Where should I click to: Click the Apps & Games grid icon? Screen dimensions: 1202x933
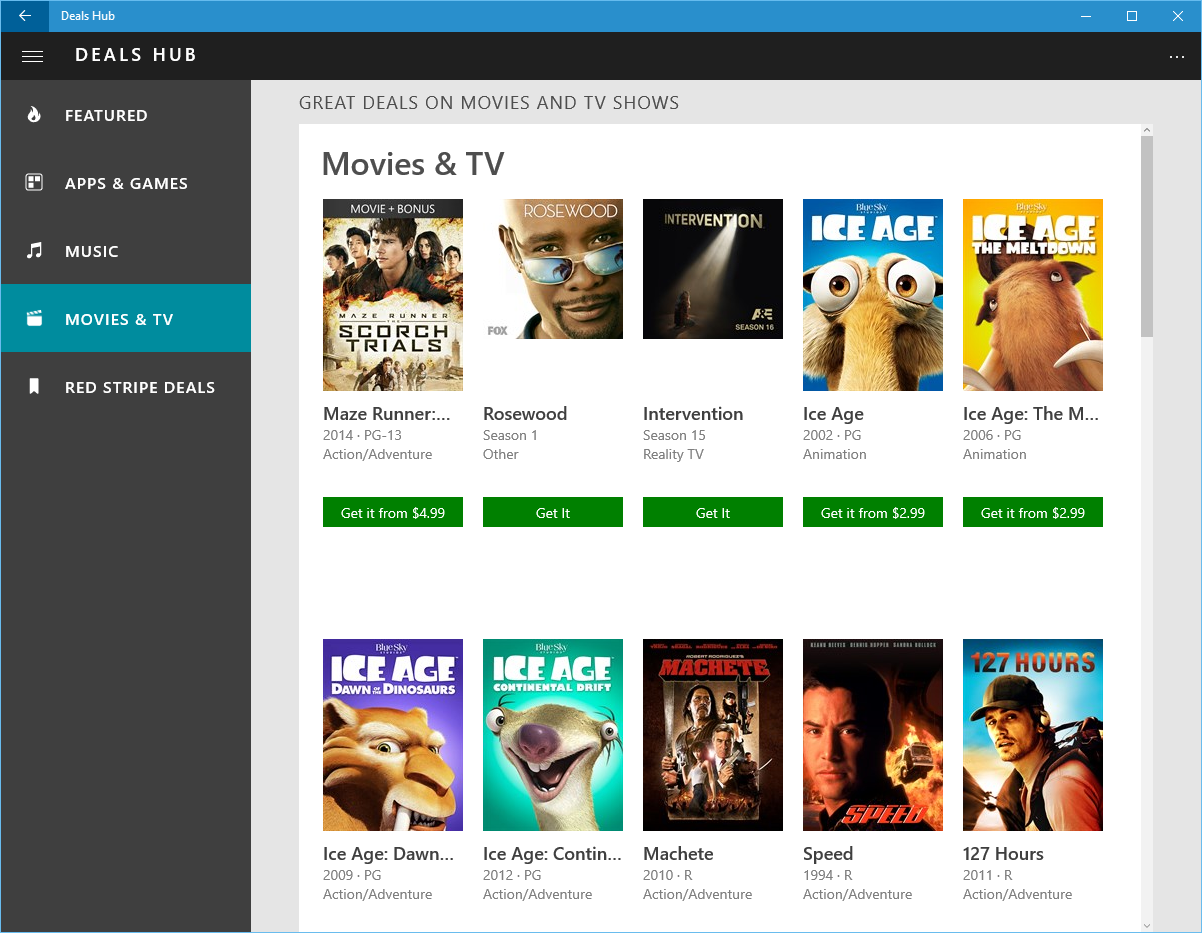pos(34,183)
